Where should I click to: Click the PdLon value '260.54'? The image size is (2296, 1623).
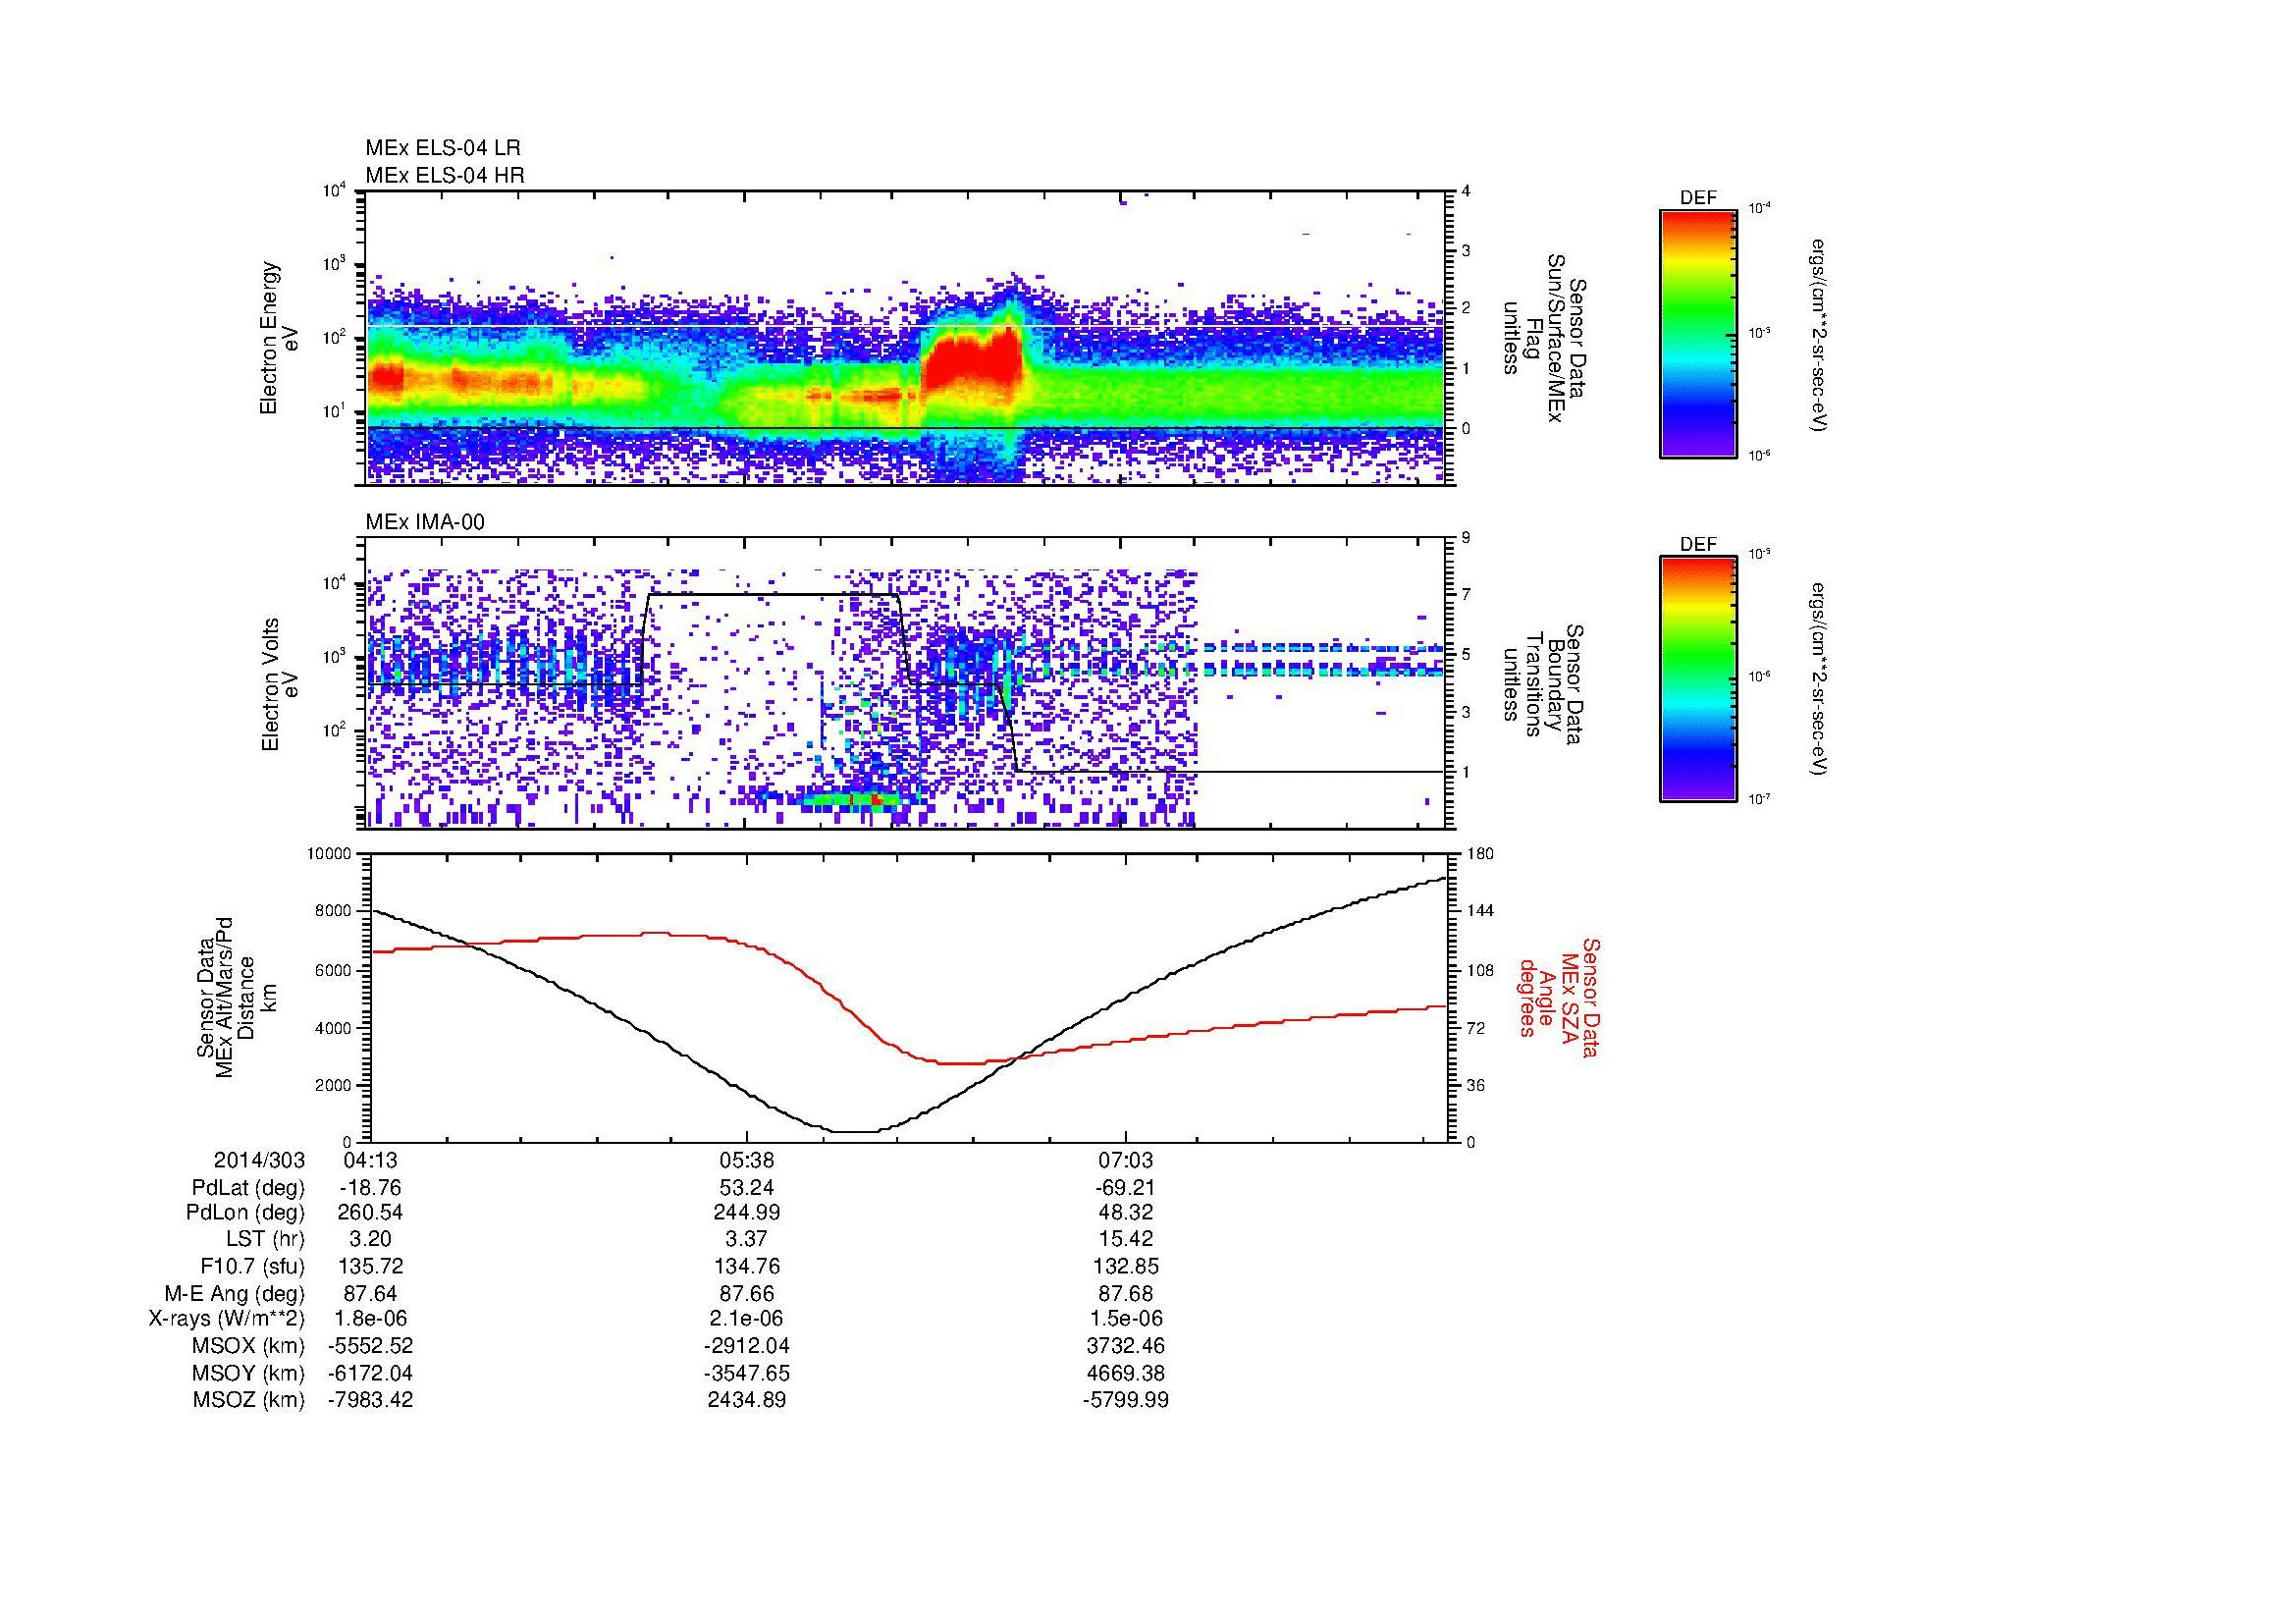pyautogui.click(x=370, y=1213)
